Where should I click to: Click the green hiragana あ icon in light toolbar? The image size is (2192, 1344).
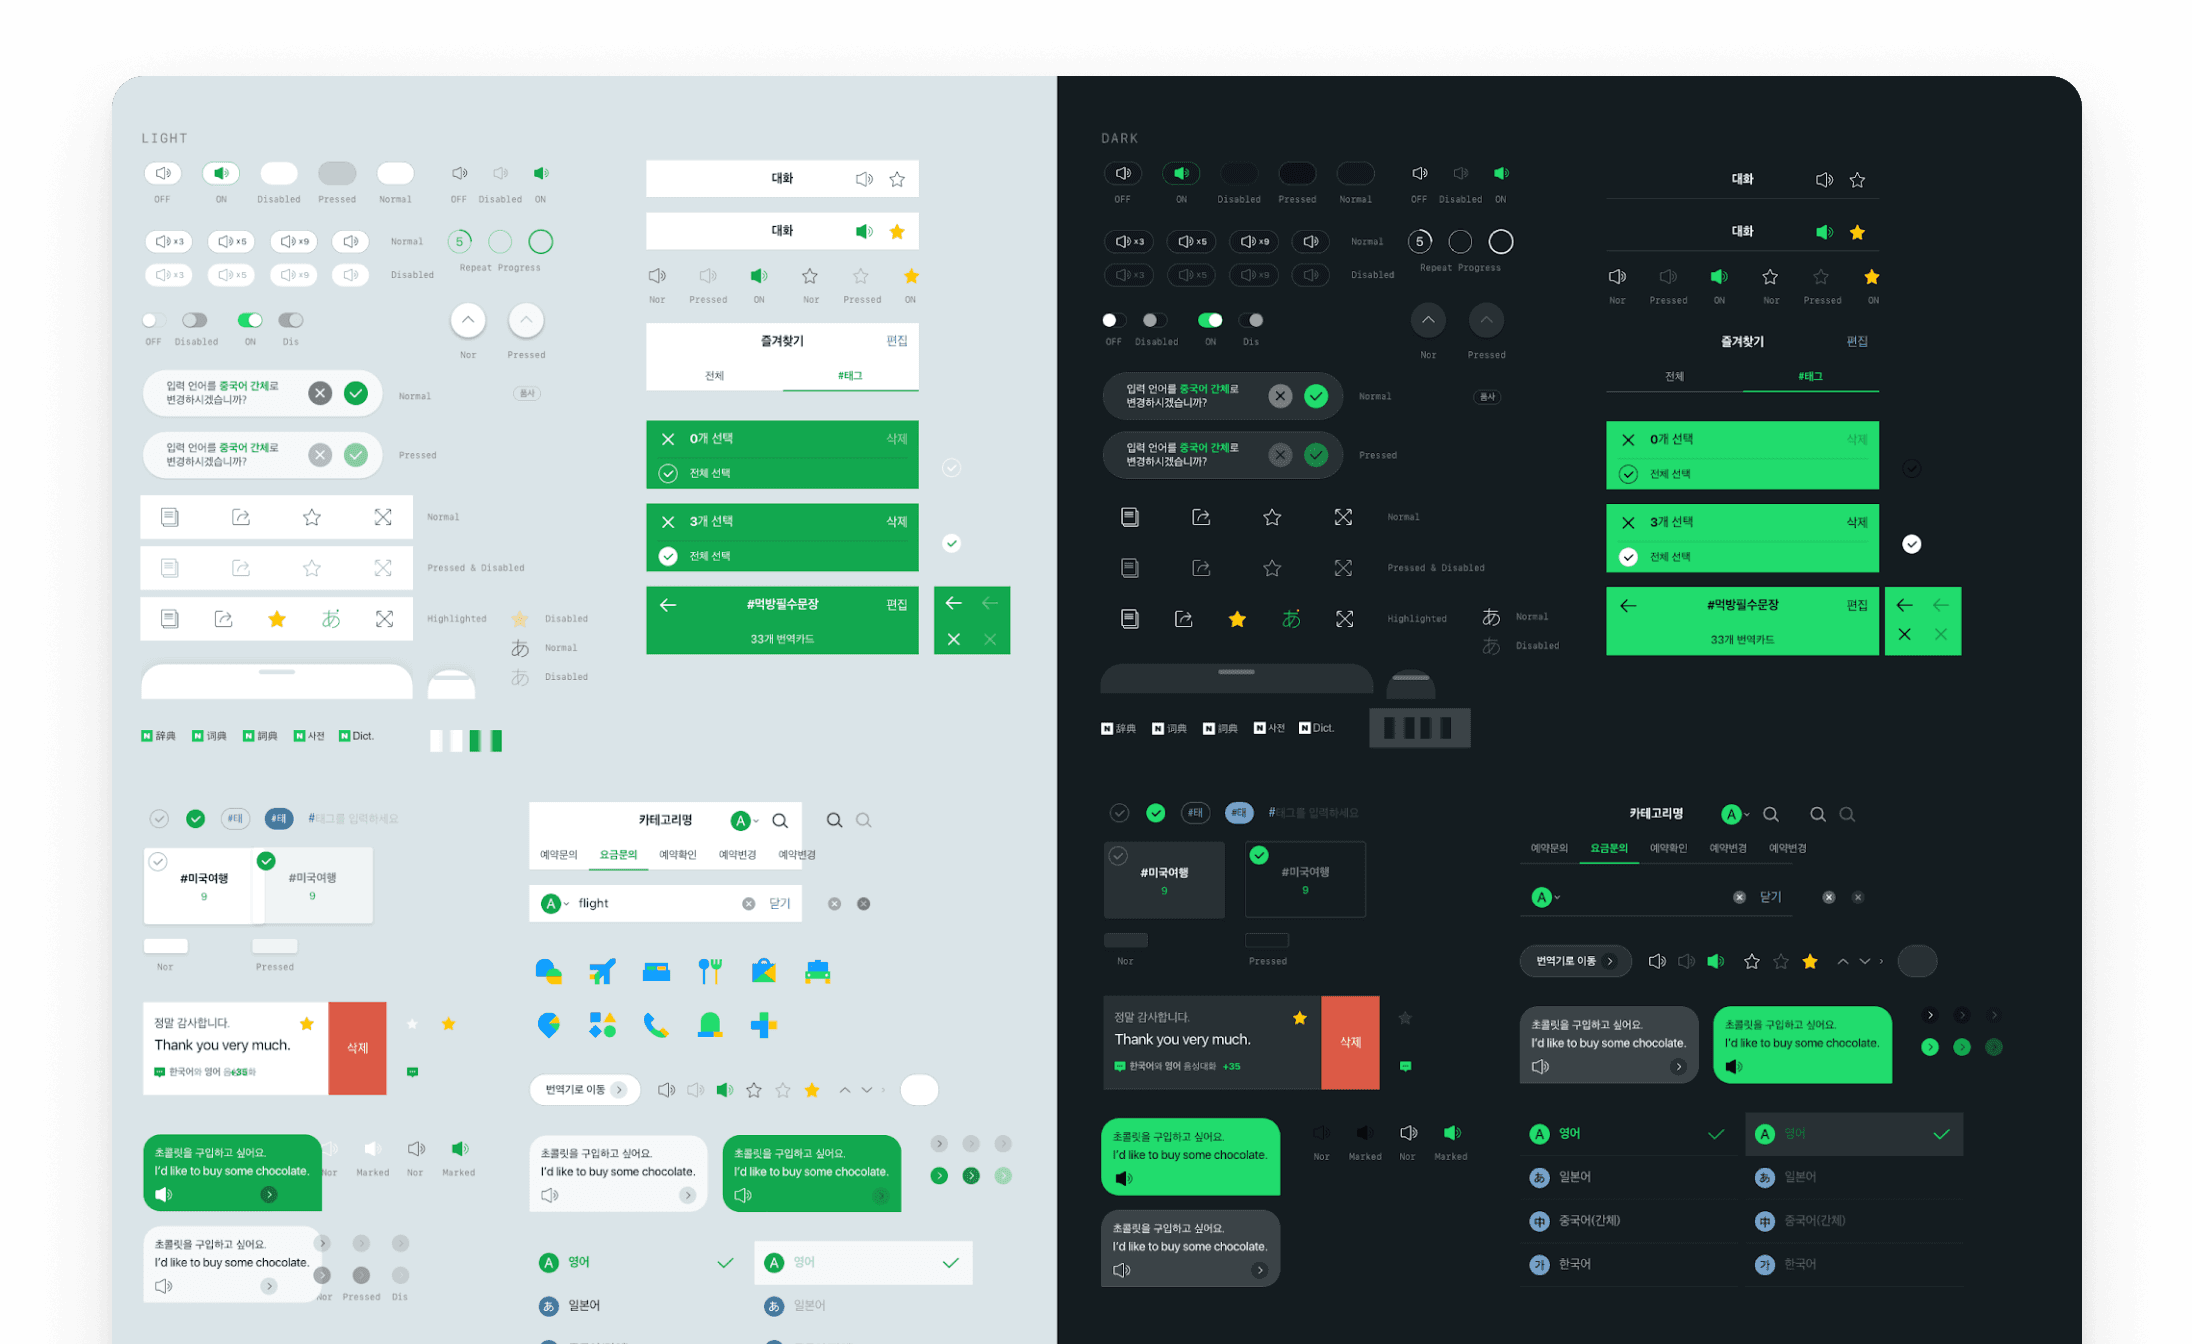pos(331,619)
